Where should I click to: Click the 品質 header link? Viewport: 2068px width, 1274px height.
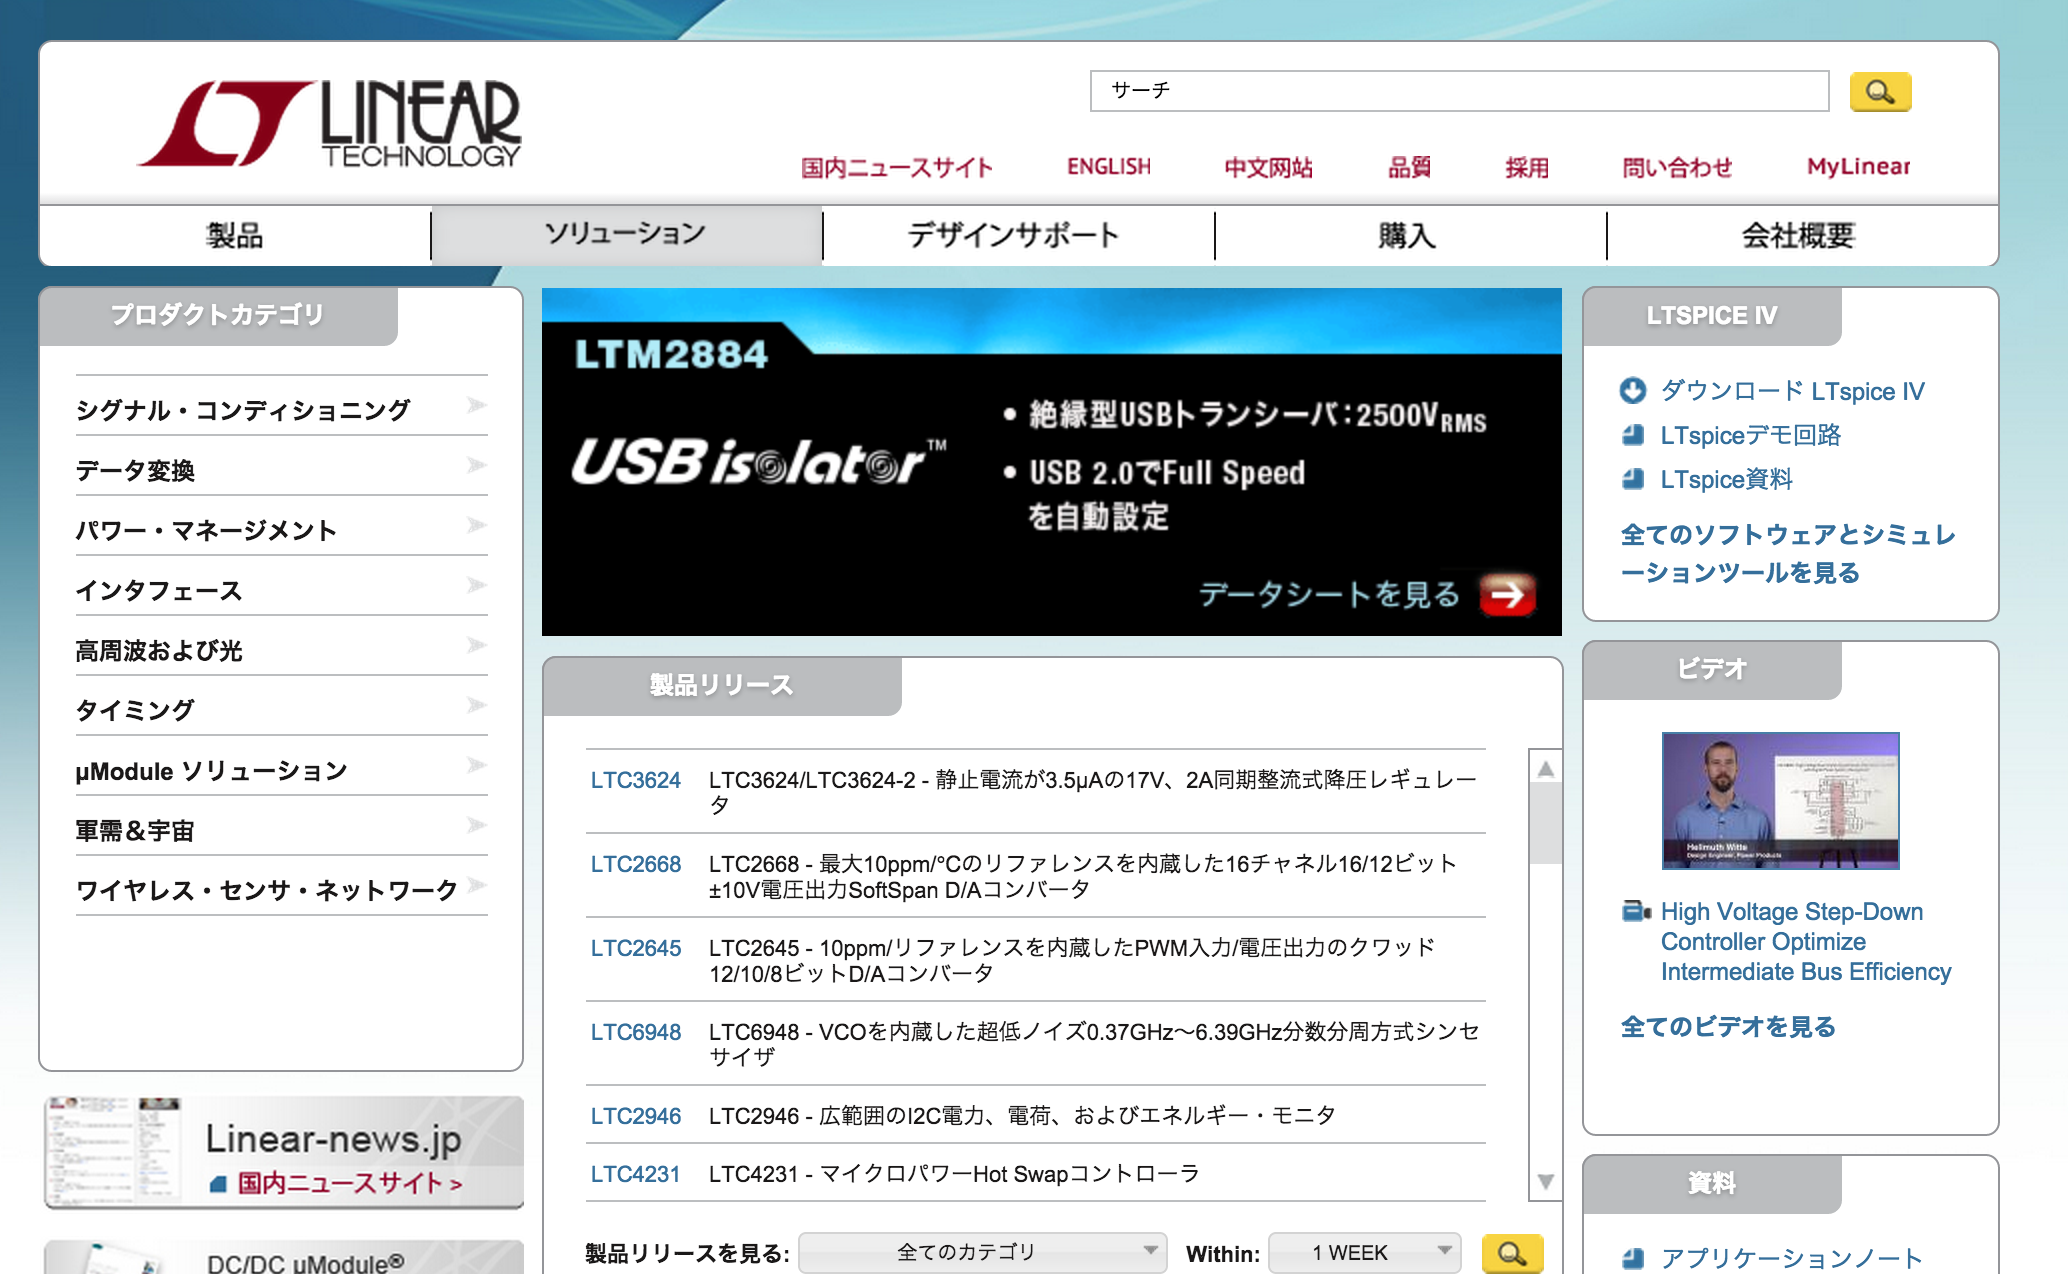click(x=1409, y=167)
